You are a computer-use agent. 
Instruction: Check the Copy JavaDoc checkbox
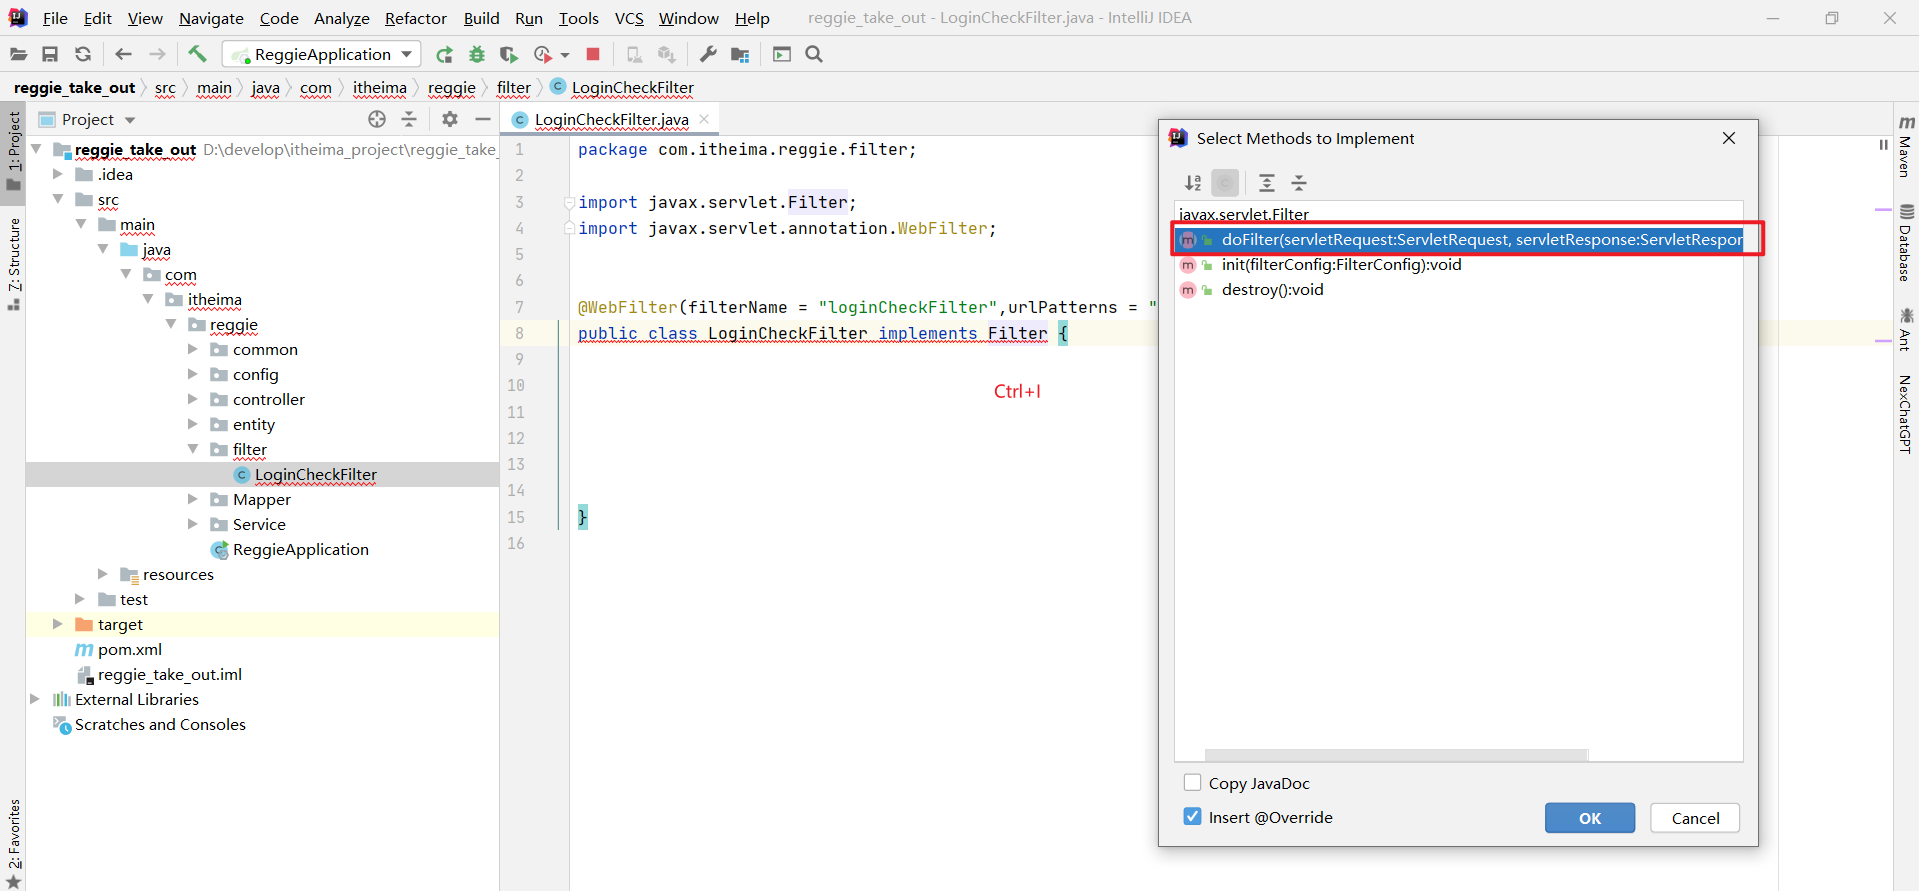[1192, 783]
